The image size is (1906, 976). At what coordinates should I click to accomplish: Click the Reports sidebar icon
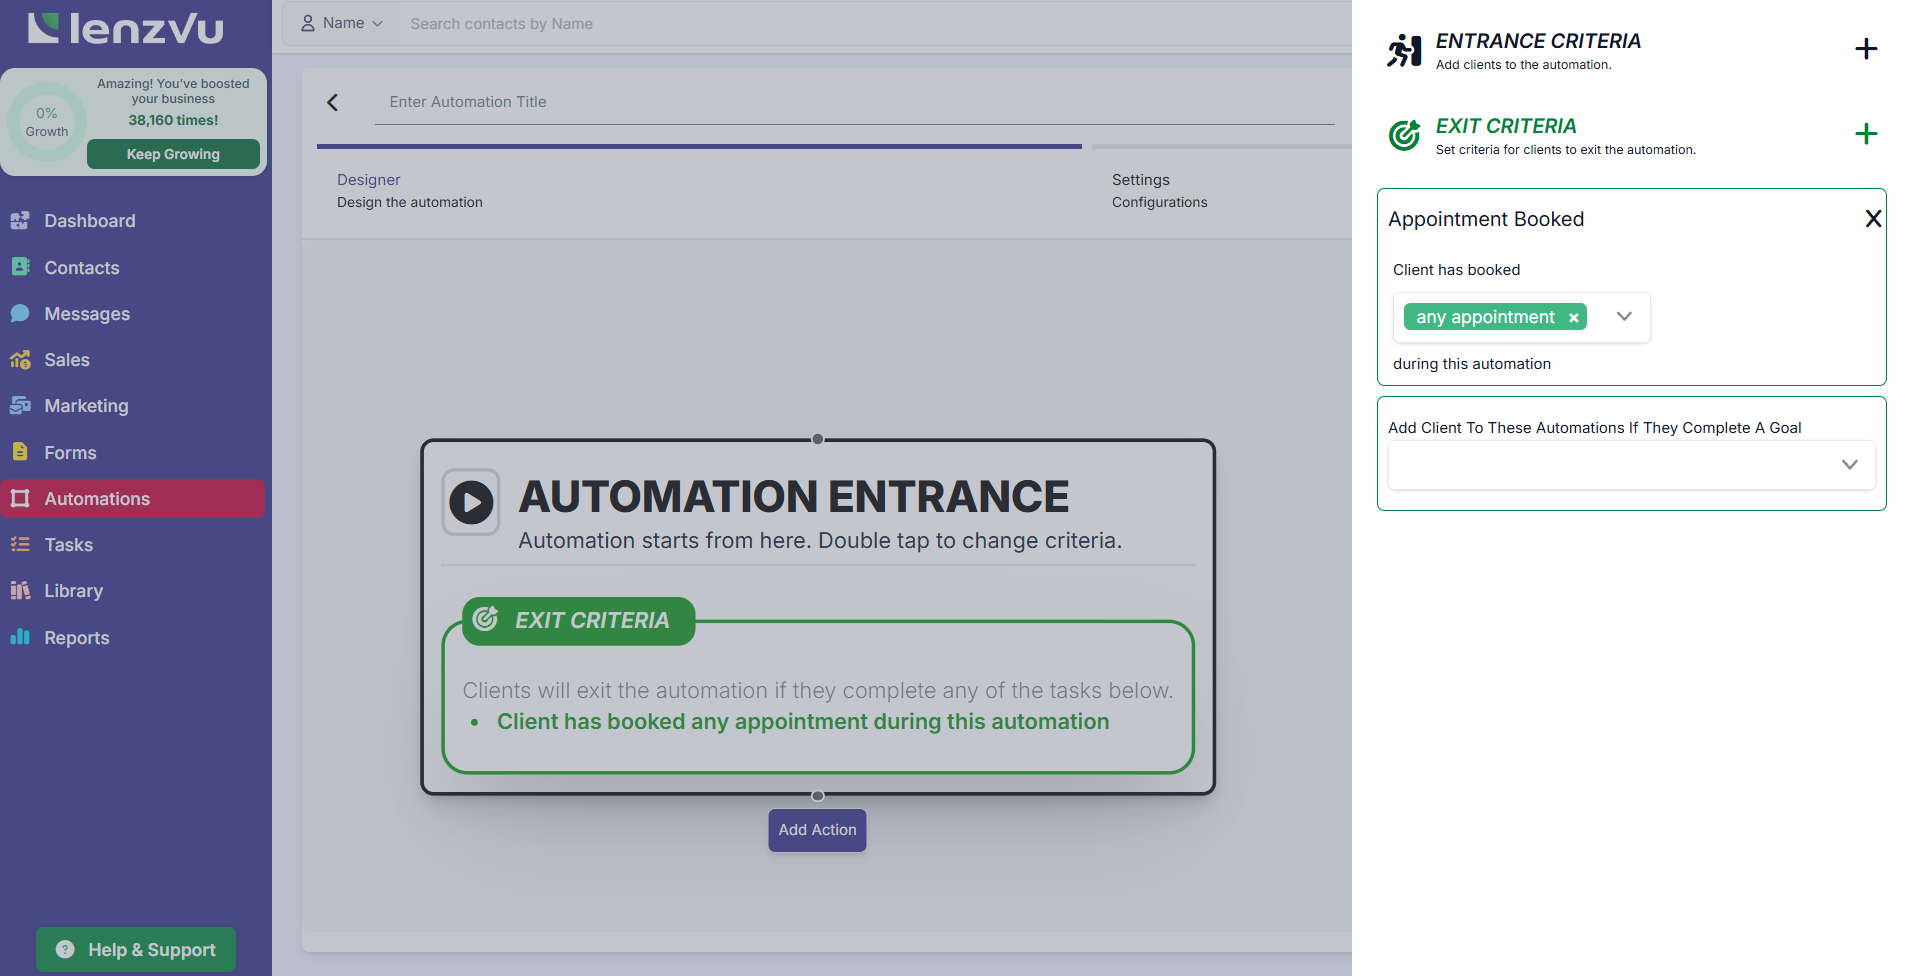[20, 637]
